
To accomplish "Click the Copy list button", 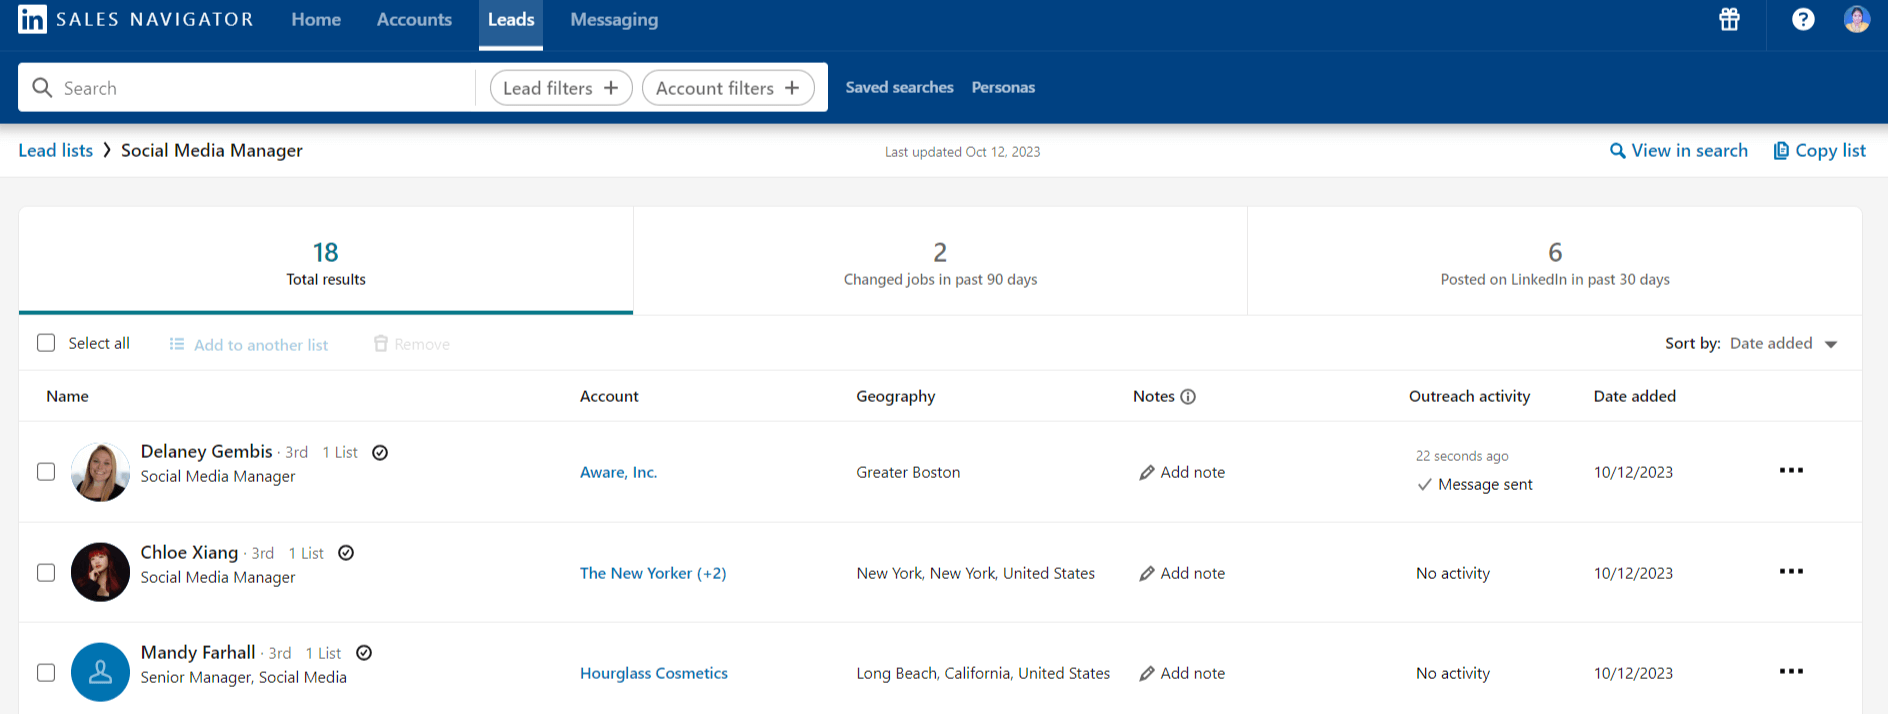I will tap(1819, 151).
